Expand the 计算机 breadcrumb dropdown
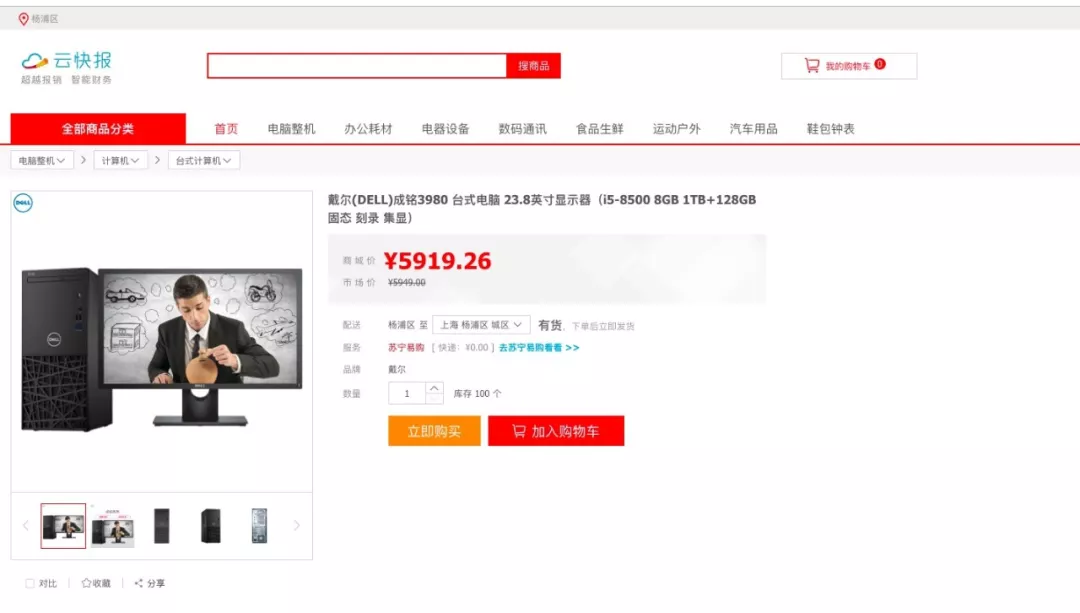 click(121, 160)
